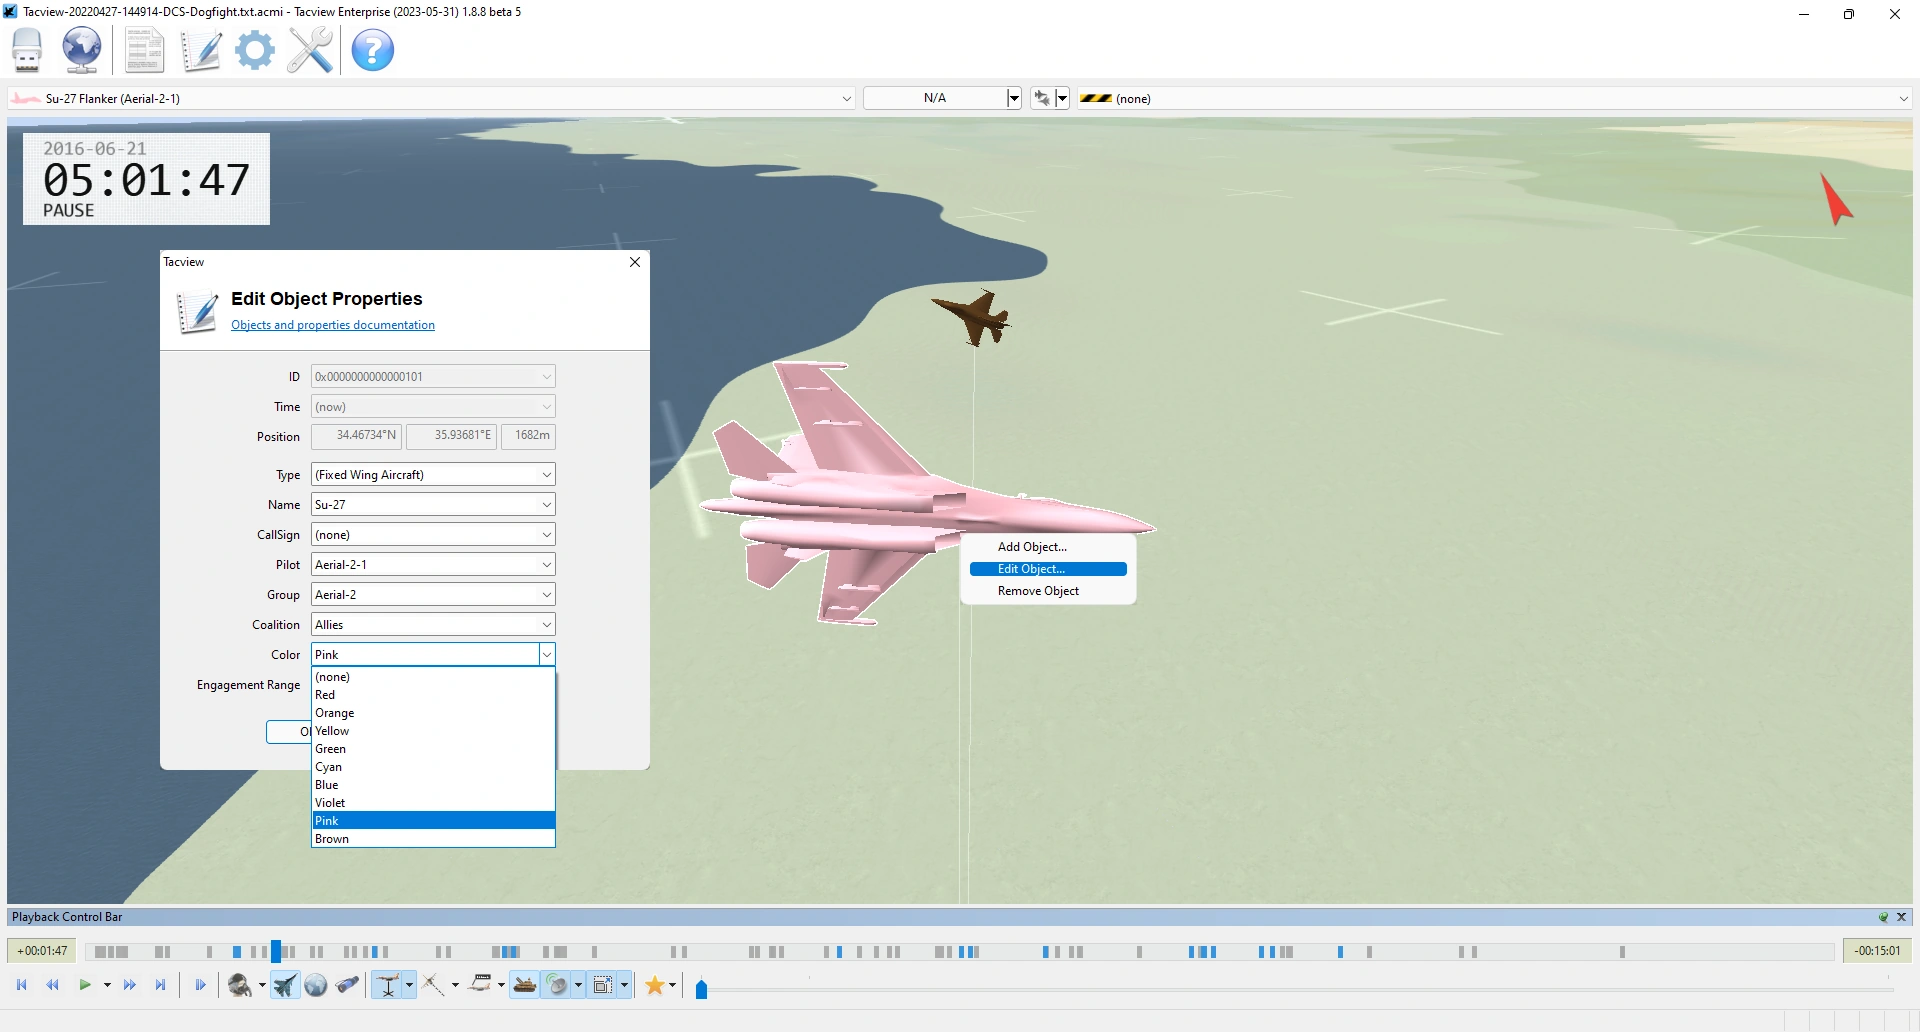Choose Yellow in the Color list
Viewport: 1920px width, 1032px height.
(x=433, y=731)
